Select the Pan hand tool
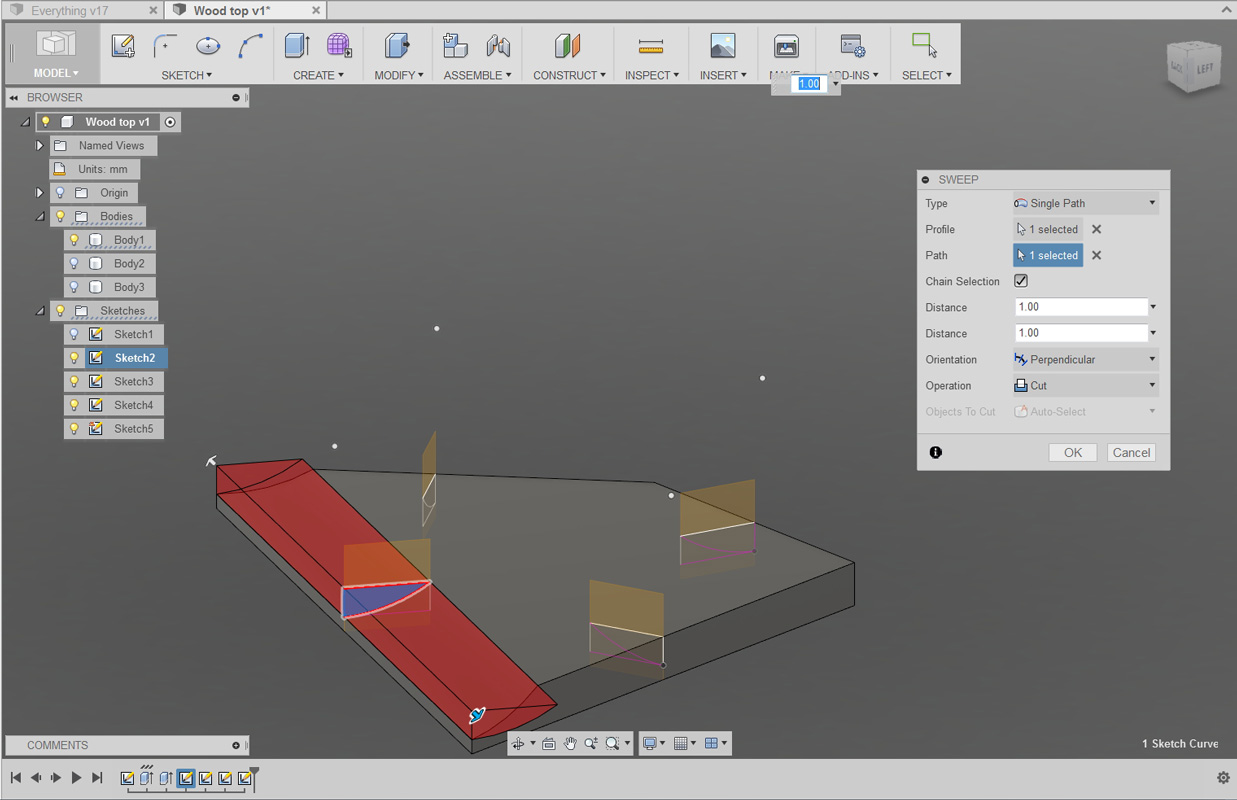This screenshot has height=800, width=1237. [570, 743]
